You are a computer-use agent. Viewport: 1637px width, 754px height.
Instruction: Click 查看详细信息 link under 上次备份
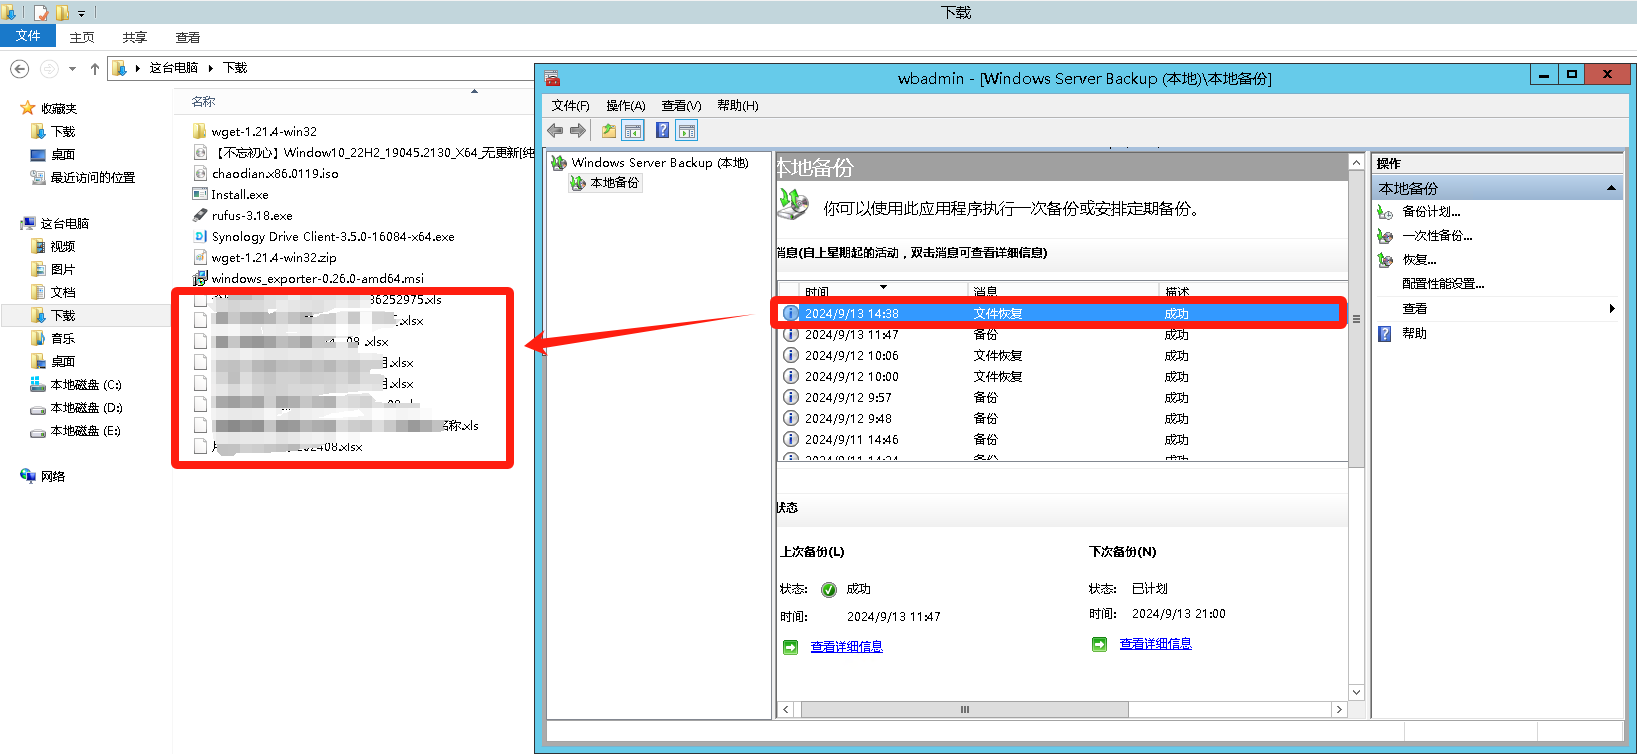click(846, 647)
